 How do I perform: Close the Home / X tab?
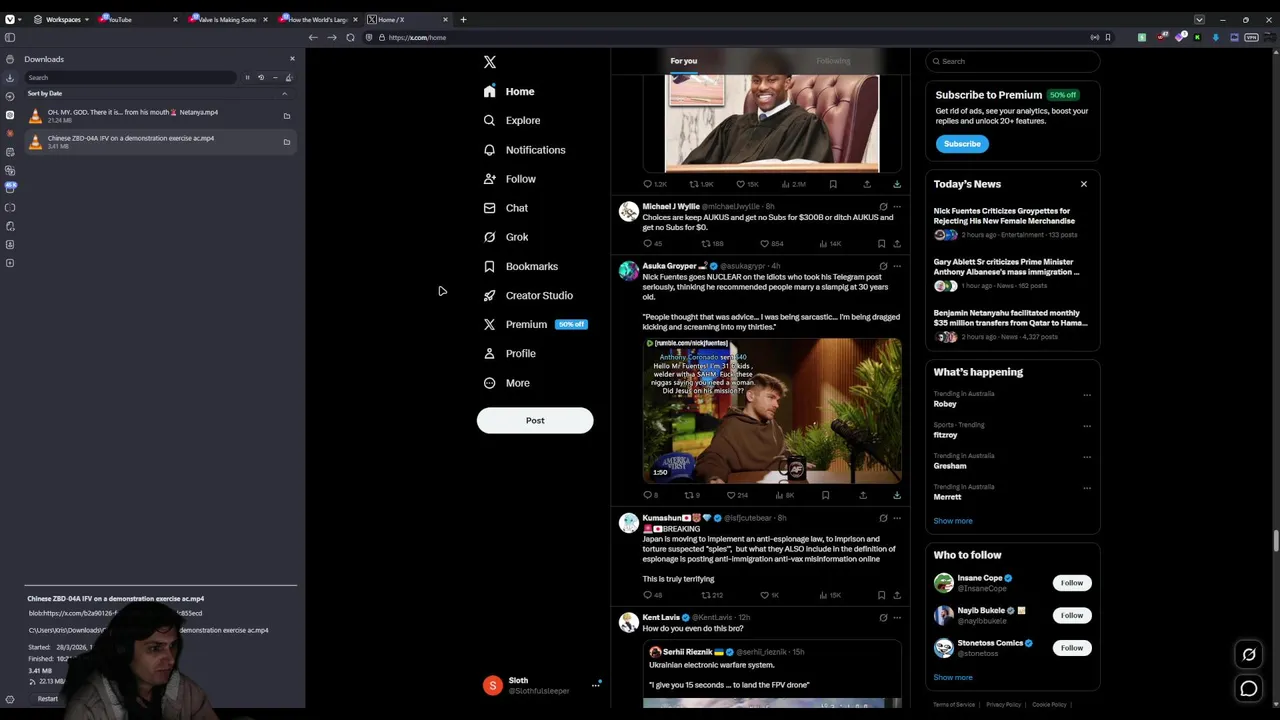pos(447,19)
